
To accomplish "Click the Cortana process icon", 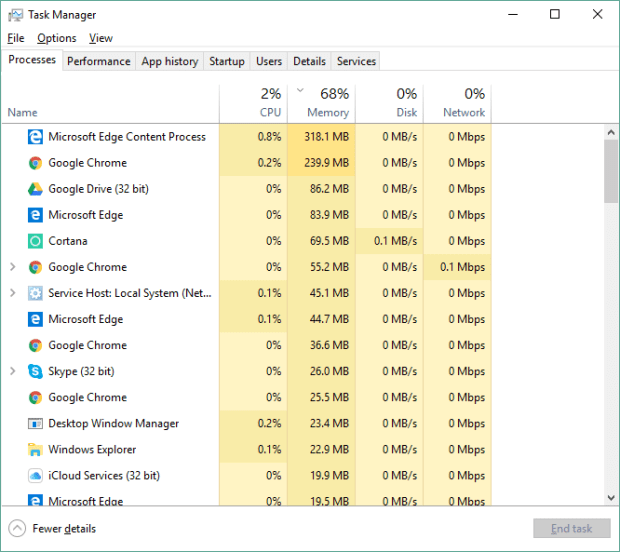I will pyautogui.click(x=35, y=241).
